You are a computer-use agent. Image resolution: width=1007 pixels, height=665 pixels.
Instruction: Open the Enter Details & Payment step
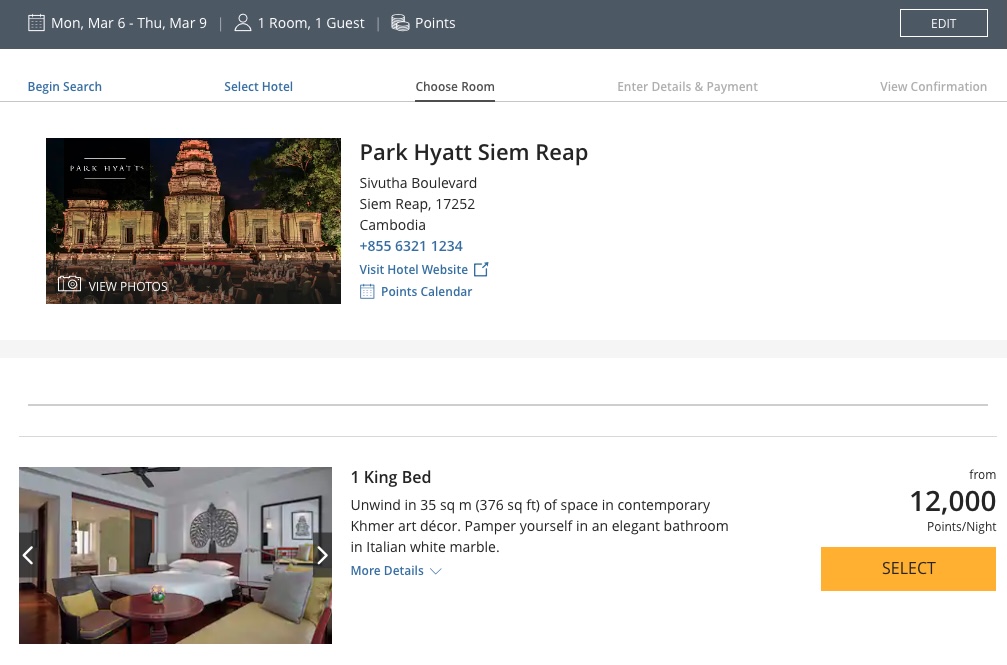tap(687, 87)
